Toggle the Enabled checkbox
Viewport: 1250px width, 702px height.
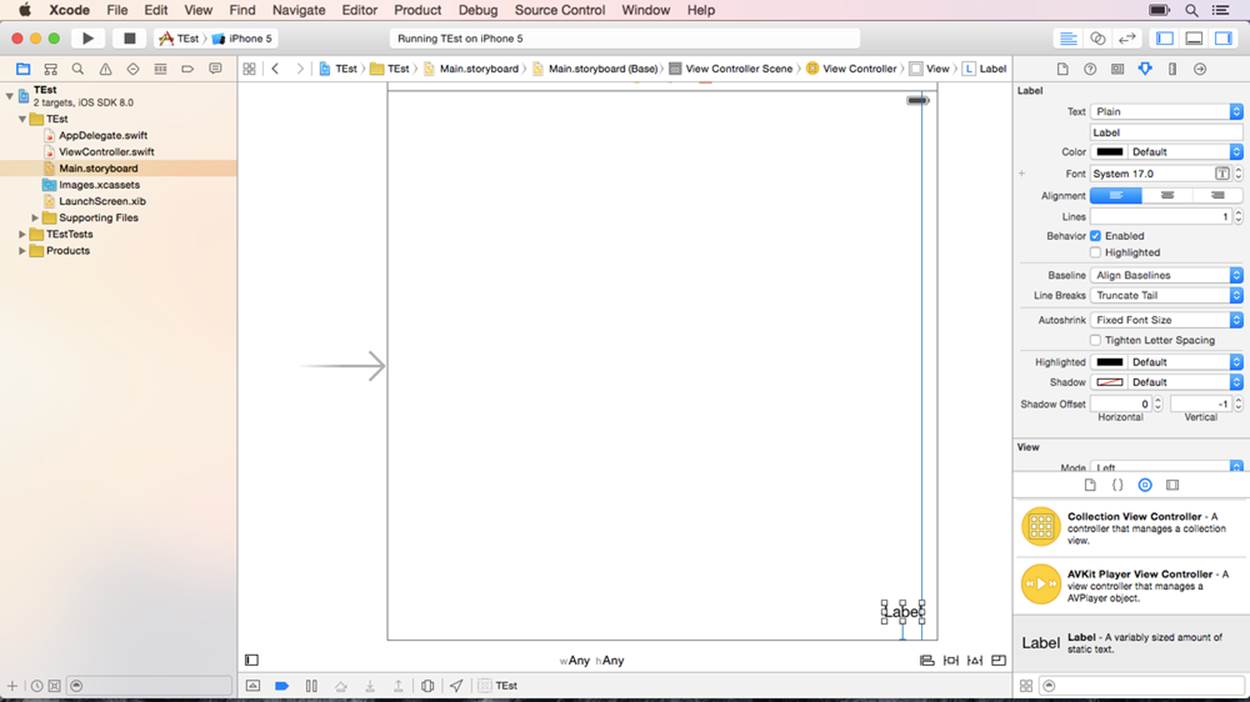tap(1095, 236)
